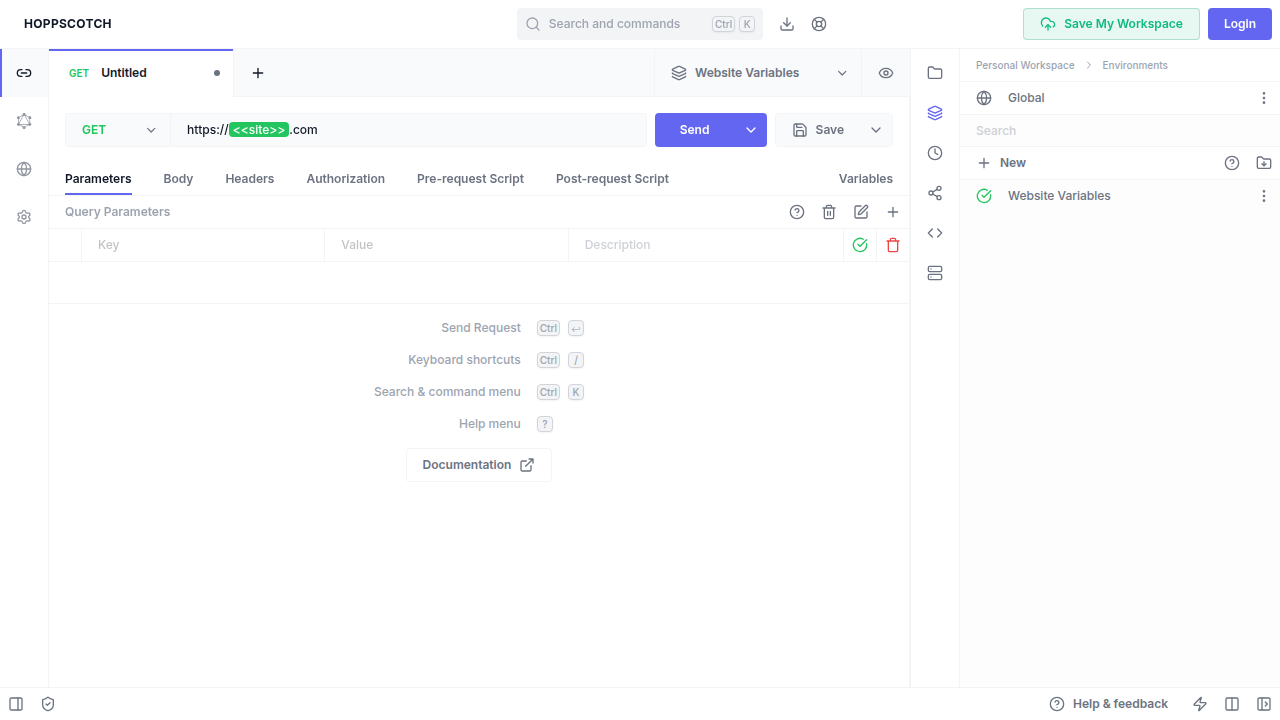1280x720 pixels.
Task: Toggle right panel collapse in footer
Action: tap(1264, 704)
